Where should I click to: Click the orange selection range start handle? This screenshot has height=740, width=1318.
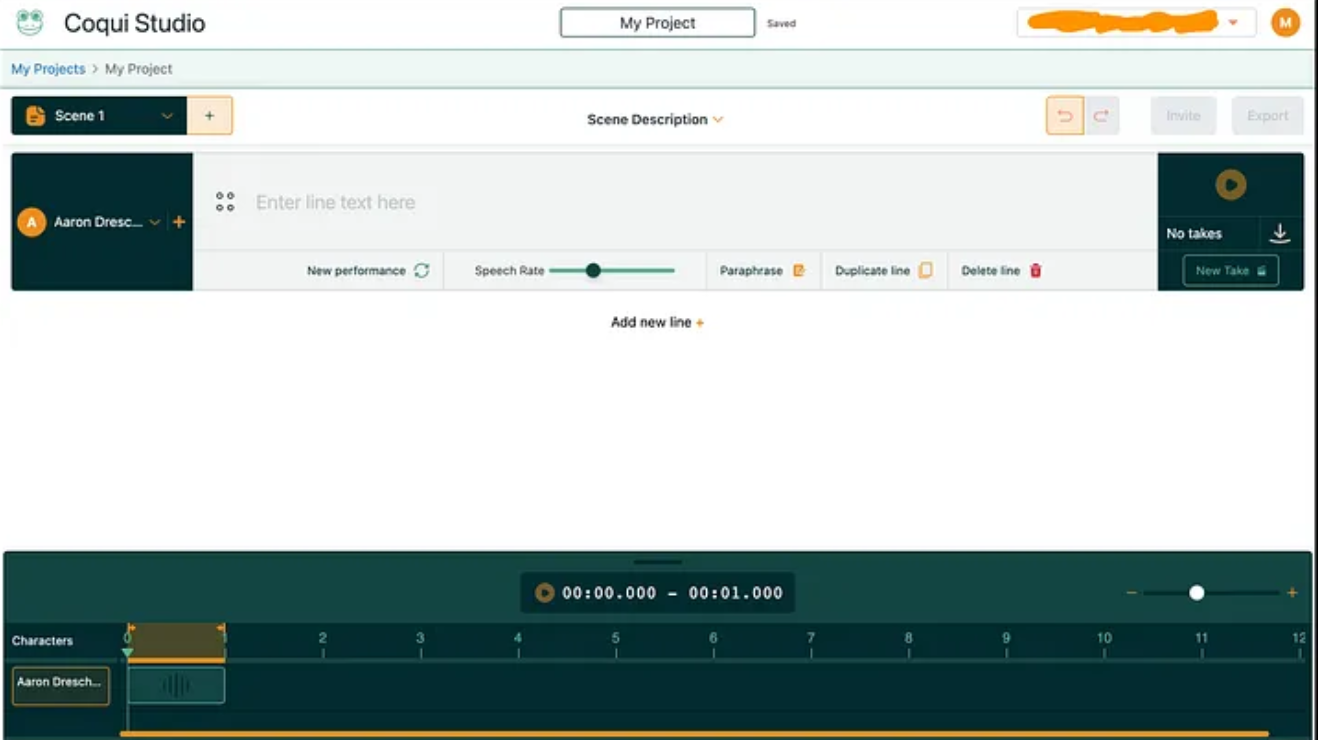tap(130, 629)
